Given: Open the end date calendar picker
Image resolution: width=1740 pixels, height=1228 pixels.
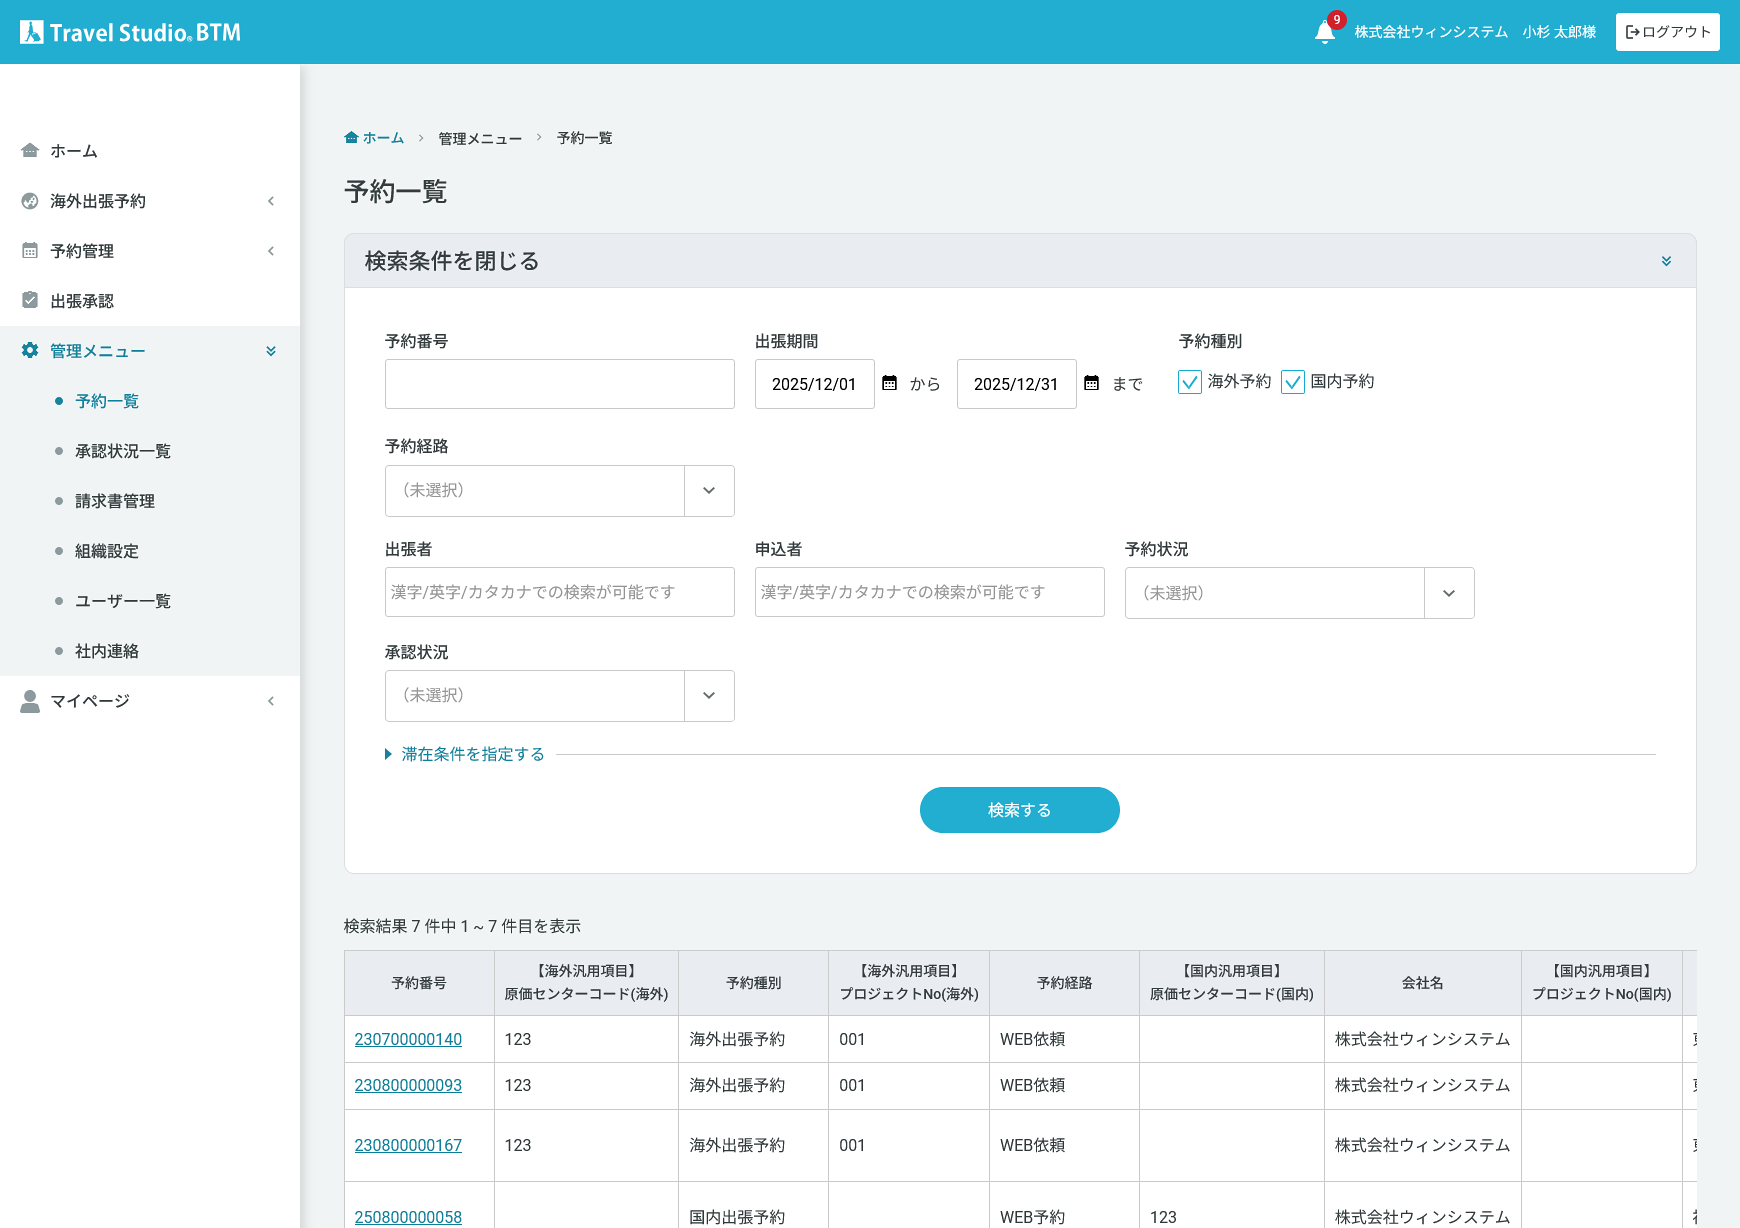Looking at the screenshot, I should pyautogui.click(x=1091, y=383).
